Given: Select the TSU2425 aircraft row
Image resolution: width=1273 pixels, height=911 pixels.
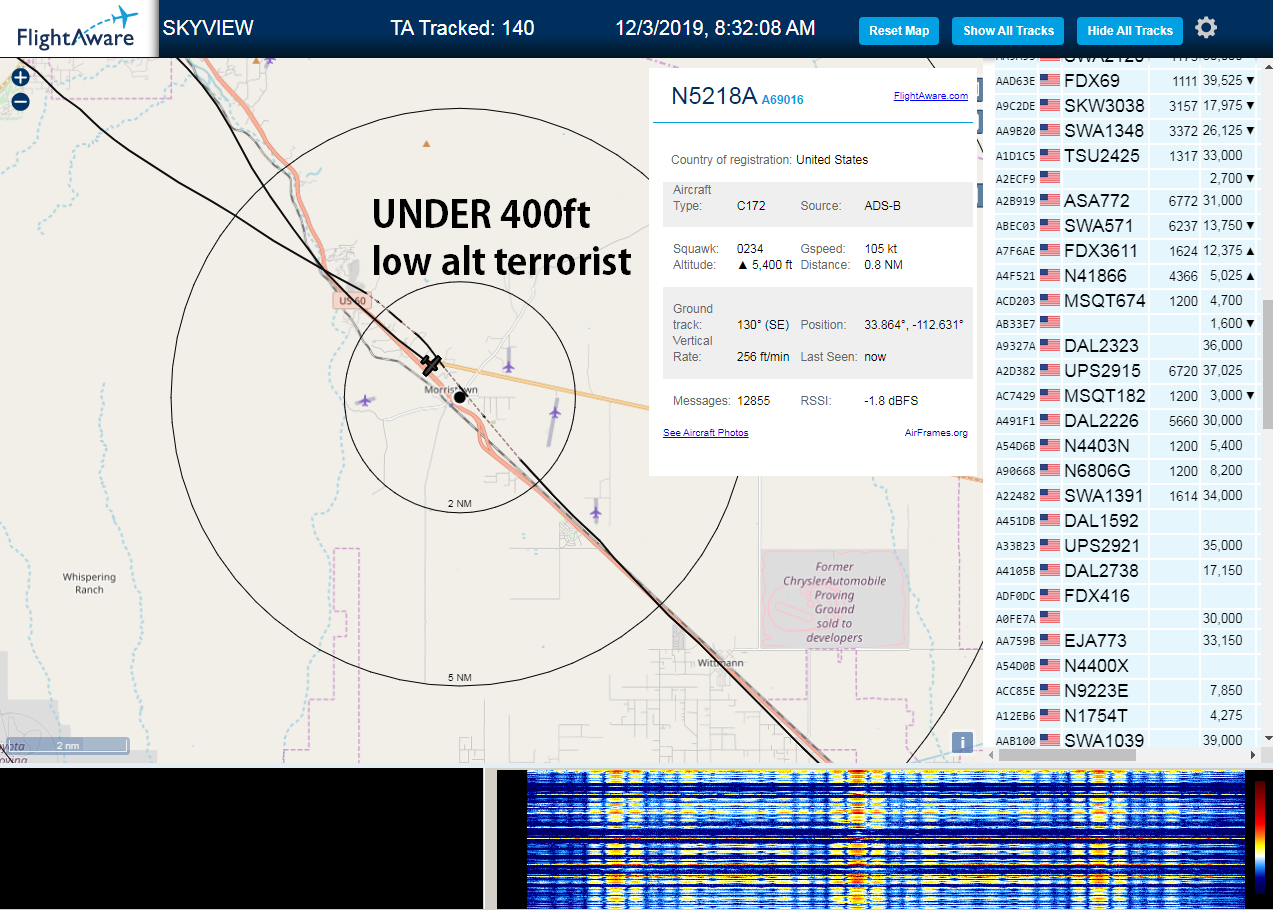Looking at the screenshot, I should (x=1126, y=156).
